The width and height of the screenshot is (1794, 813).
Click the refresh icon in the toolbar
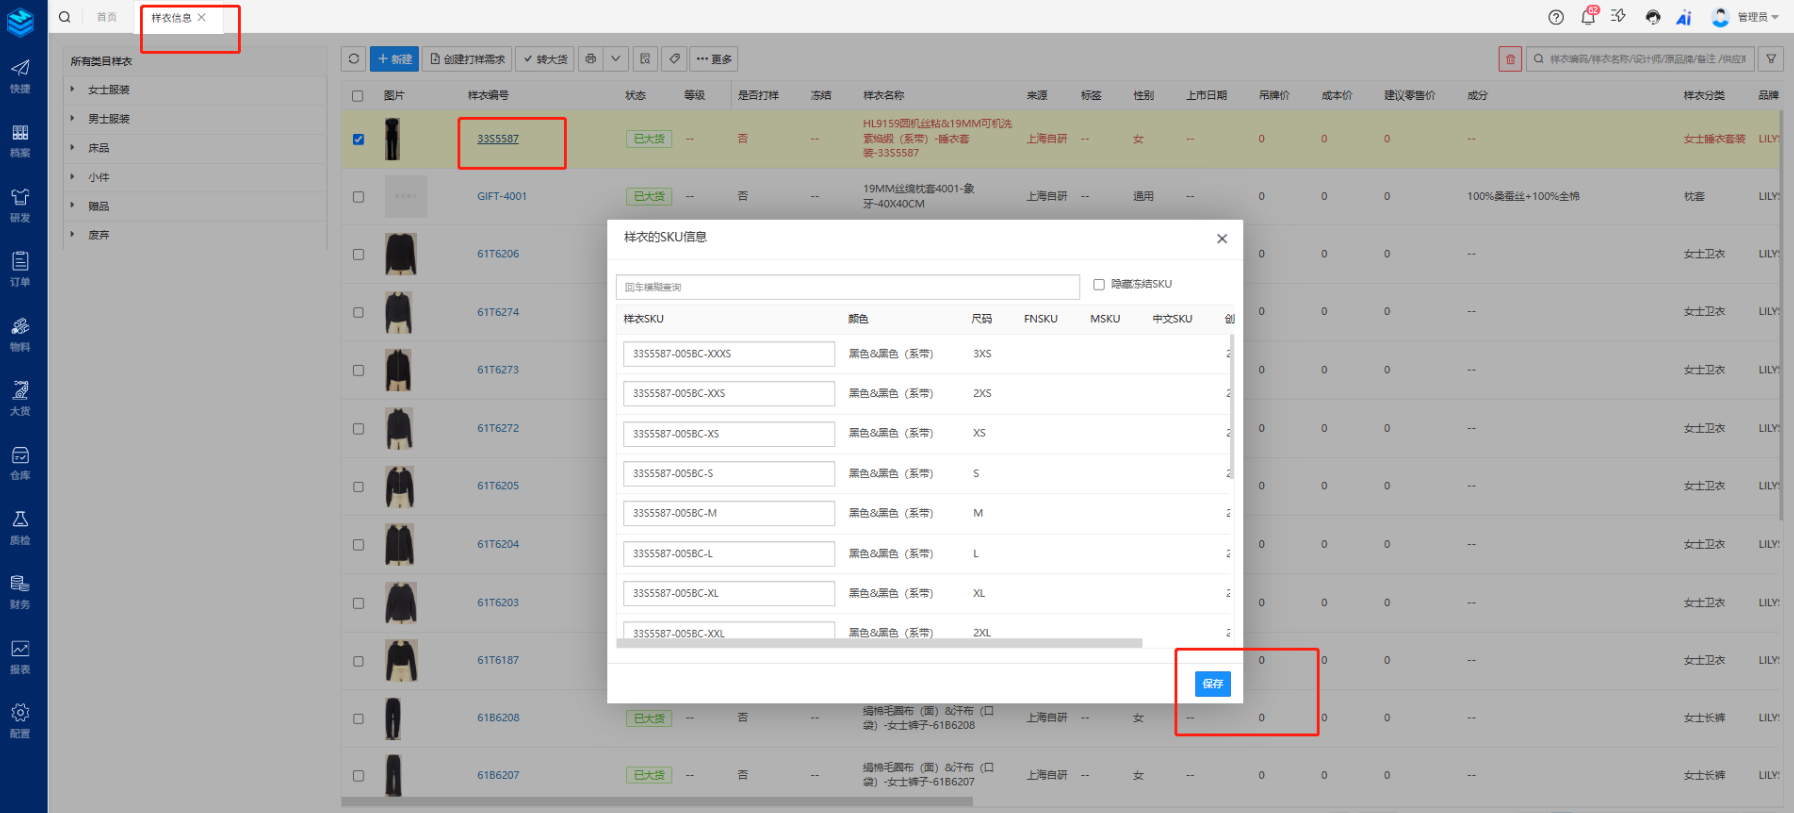click(354, 59)
